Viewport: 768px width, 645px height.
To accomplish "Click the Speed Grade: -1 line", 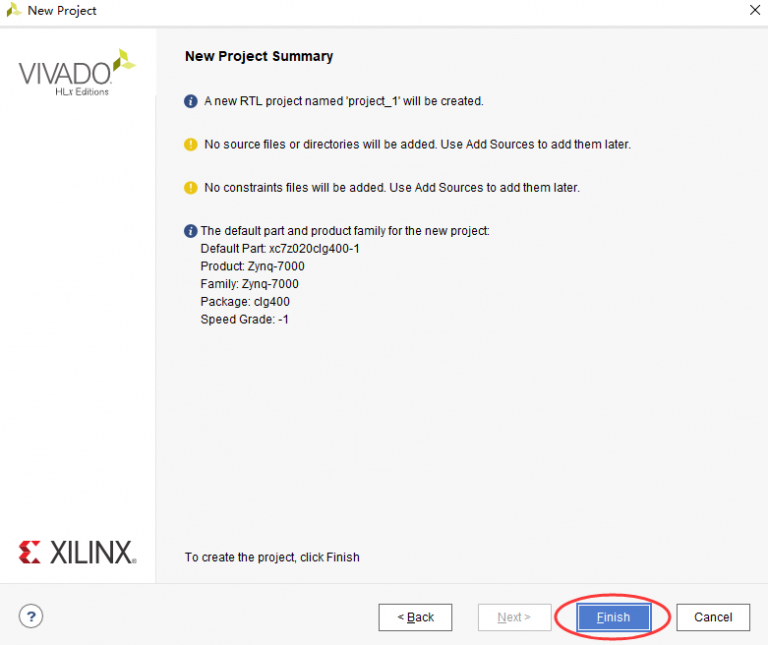I will [244, 319].
